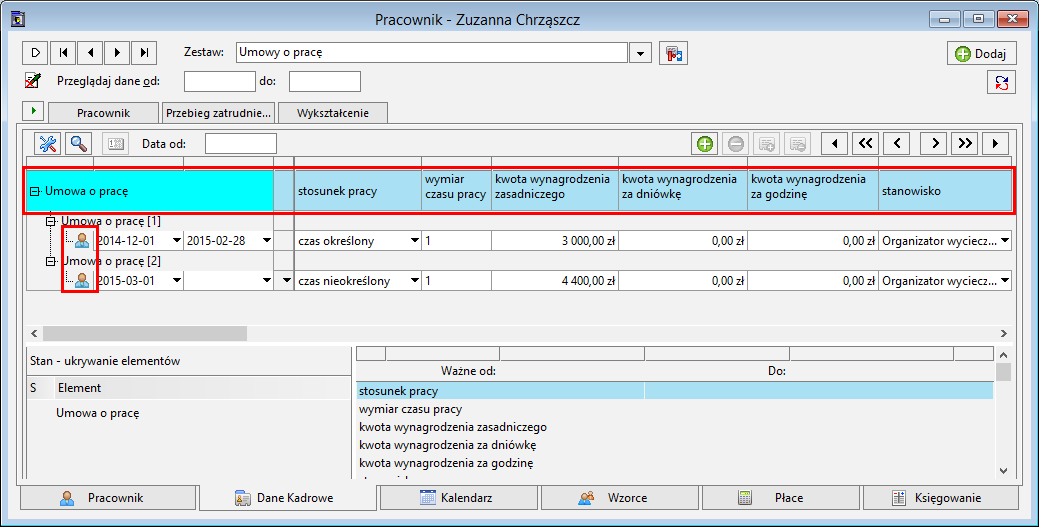The width and height of the screenshot is (1039, 527).
Task: Open the Wykształcenie tab
Action: pos(333,113)
